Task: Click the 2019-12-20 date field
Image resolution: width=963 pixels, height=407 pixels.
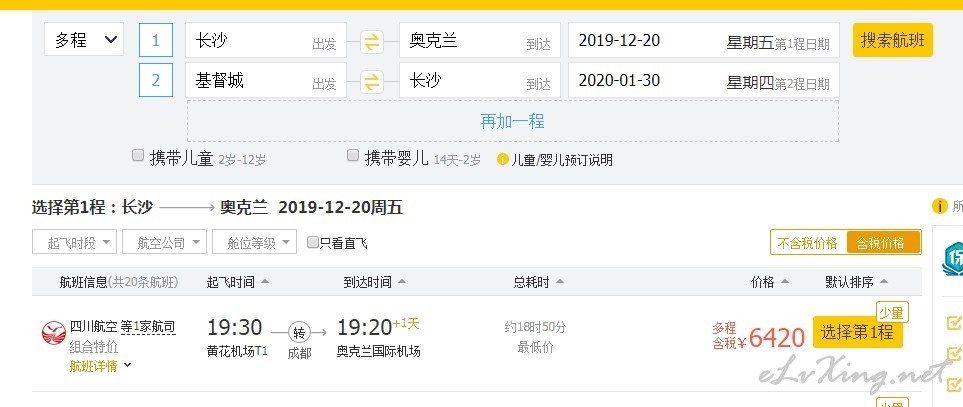Action: (x=704, y=41)
